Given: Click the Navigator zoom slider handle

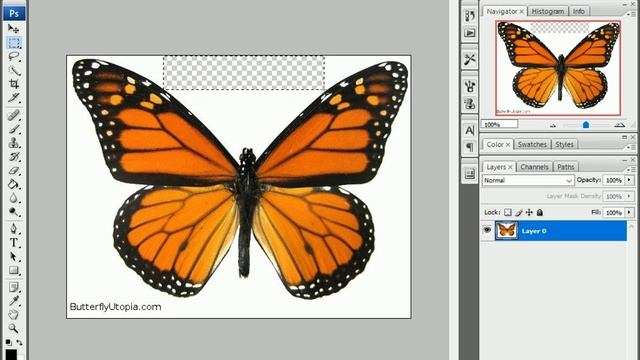Looking at the screenshot, I should coord(586,125).
